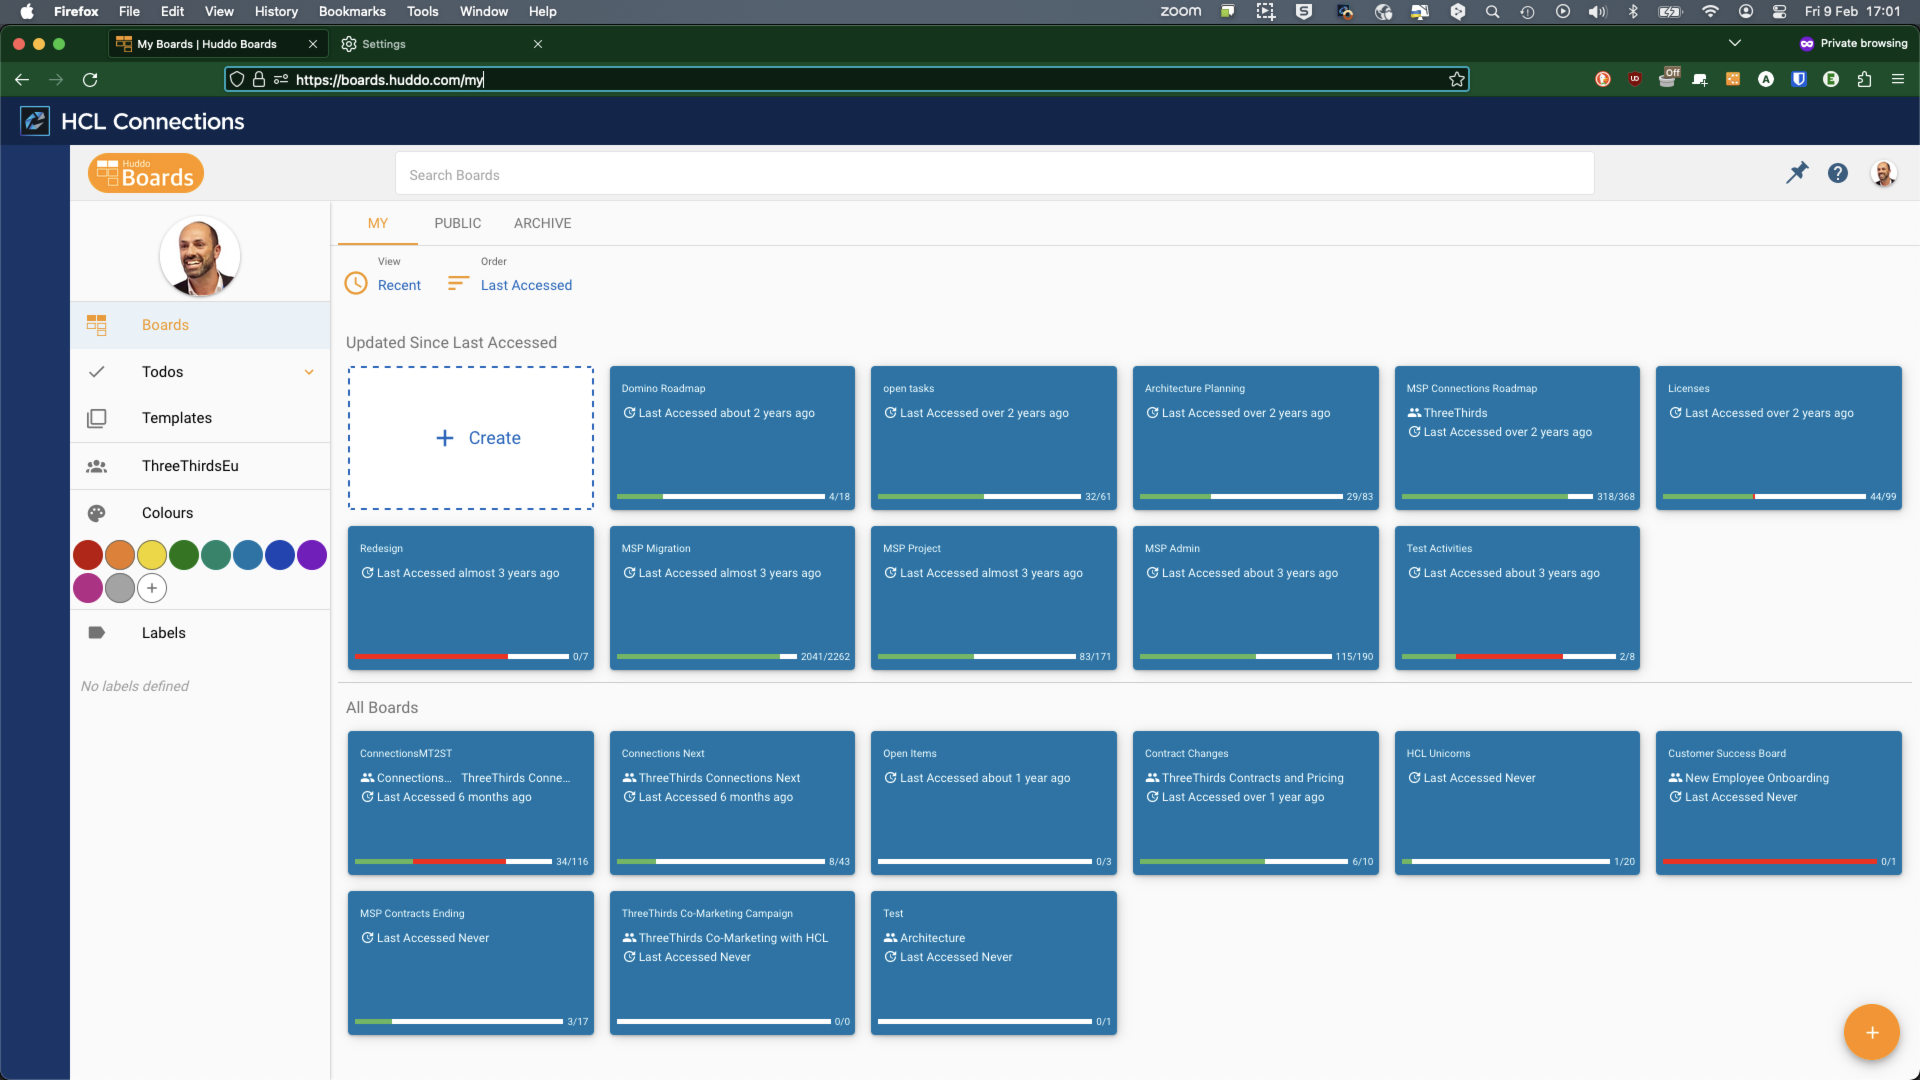
Task: Open ThreeThirds Co-Marketing Campaign board
Action: pyautogui.click(x=732, y=963)
